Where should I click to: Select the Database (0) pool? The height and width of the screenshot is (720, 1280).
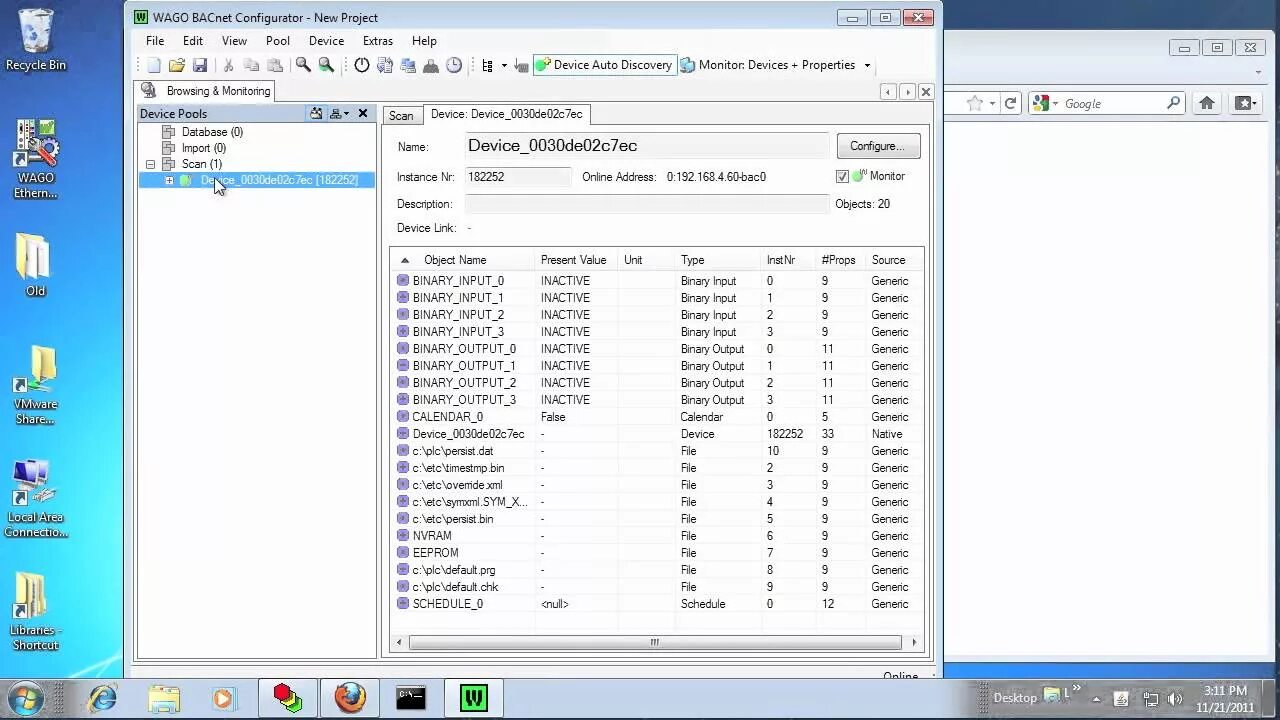[x=212, y=132]
